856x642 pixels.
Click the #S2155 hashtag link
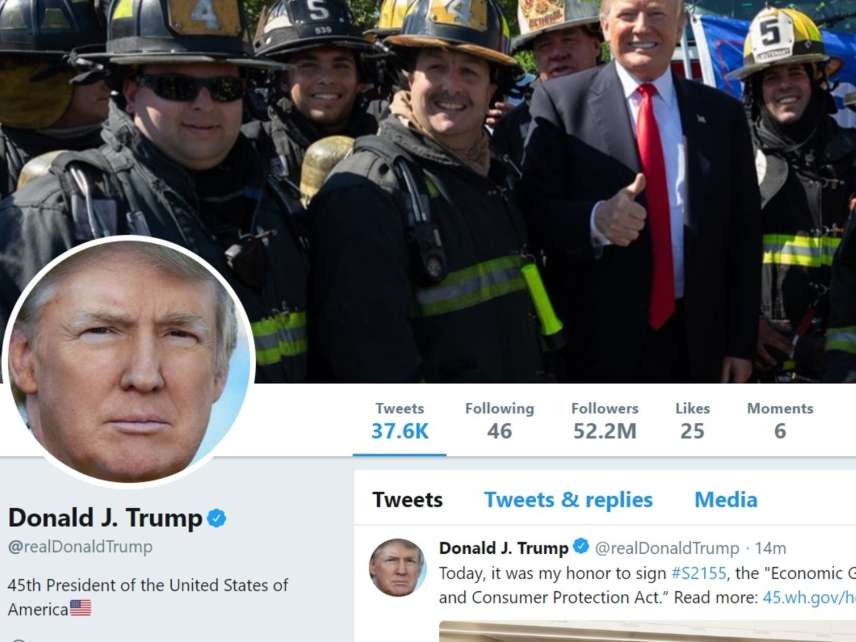pyautogui.click(x=699, y=573)
